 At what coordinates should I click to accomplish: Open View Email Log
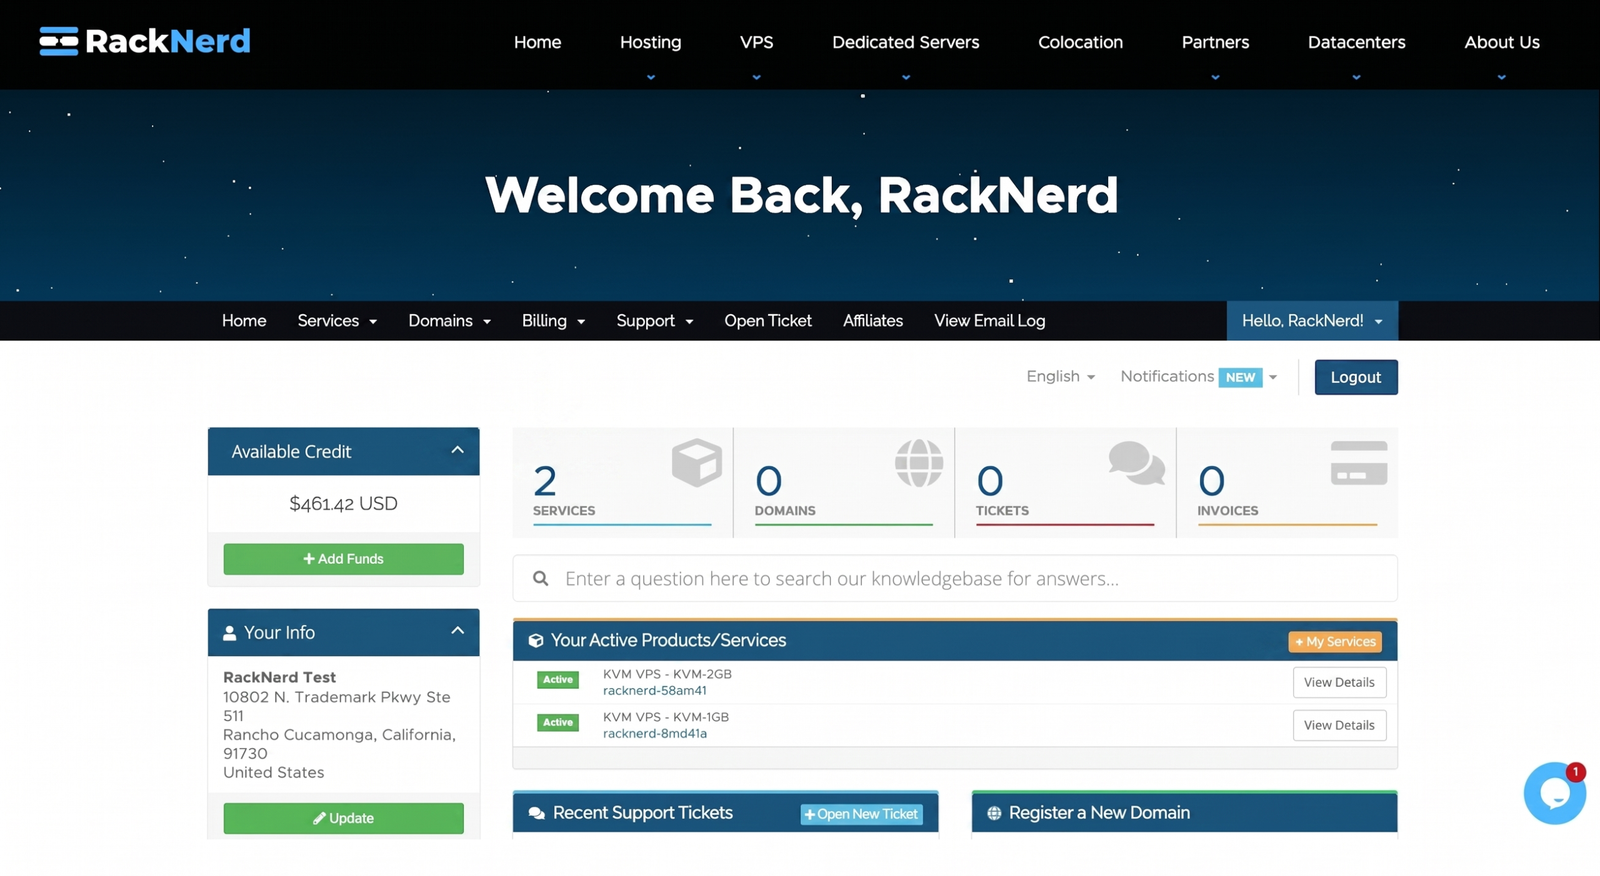point(989,321)
